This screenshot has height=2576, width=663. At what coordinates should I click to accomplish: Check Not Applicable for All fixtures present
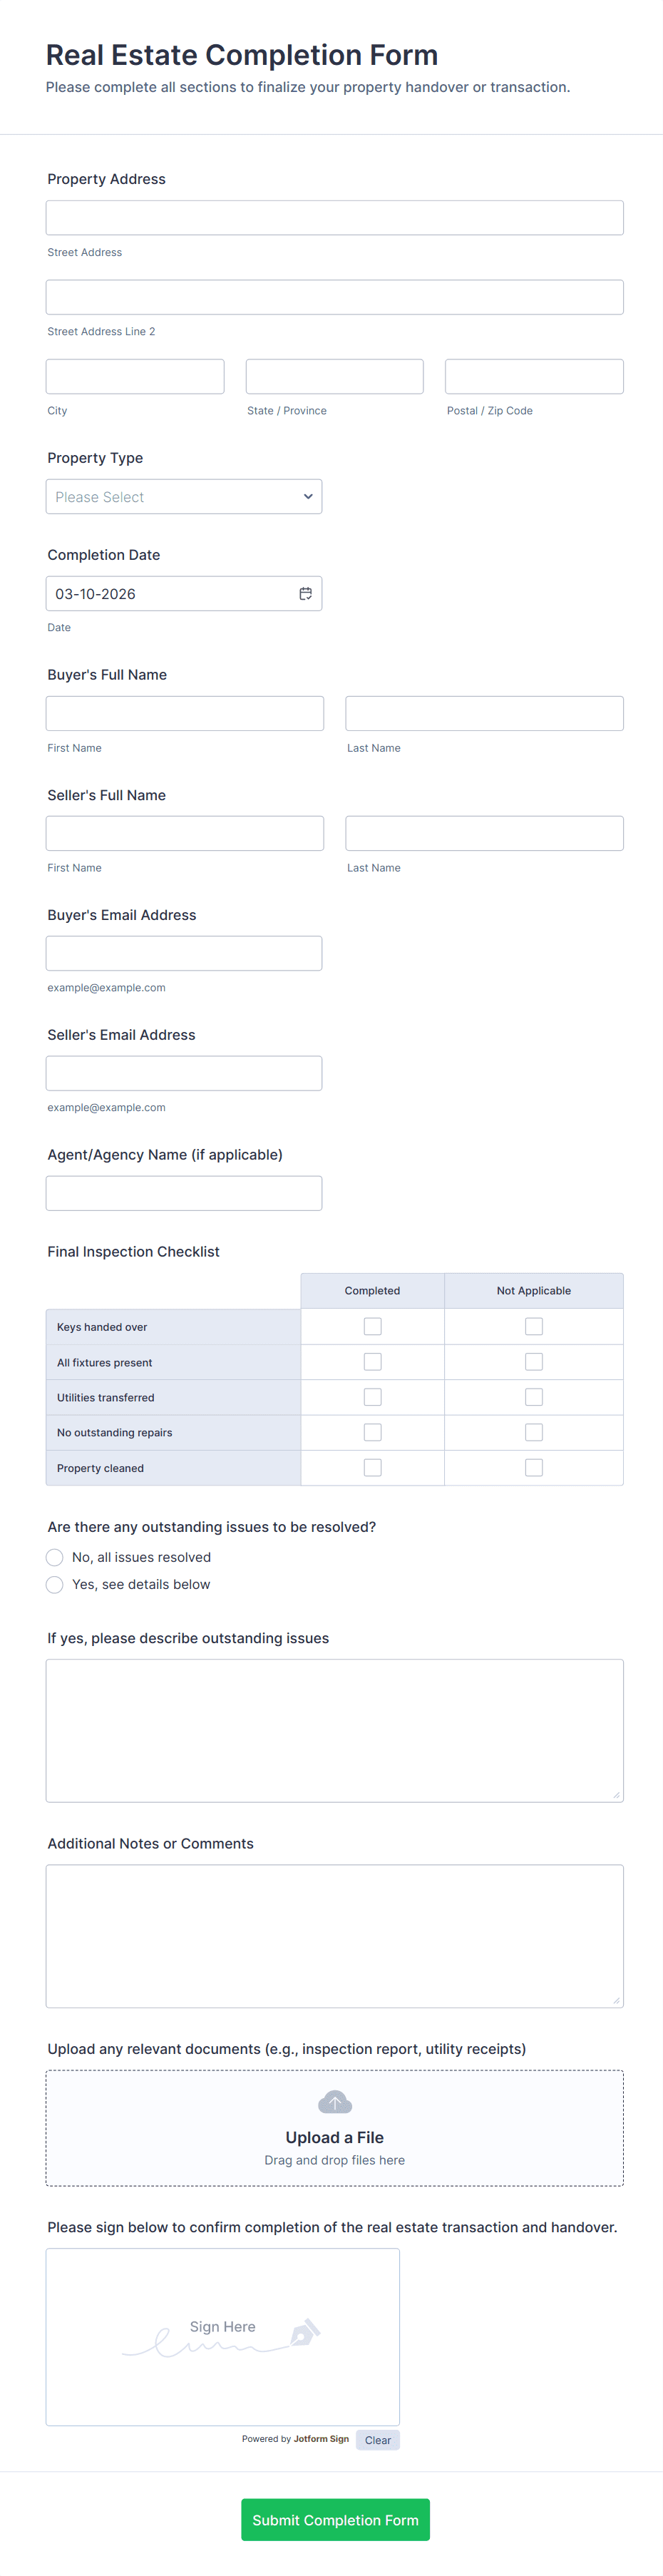(x=534, y=1362)
